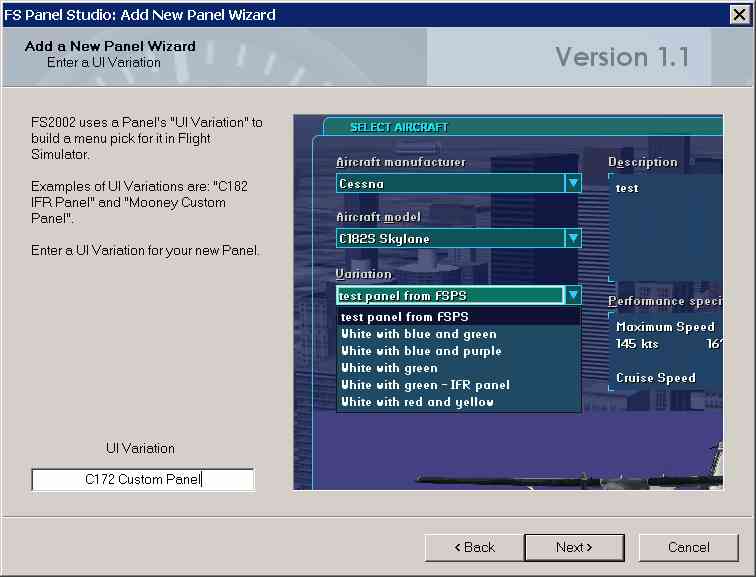Choose 'White with red and yellow' variation
Image resolution: width=756 pixels, height=577 pixels.
click(x=459, y=402)
